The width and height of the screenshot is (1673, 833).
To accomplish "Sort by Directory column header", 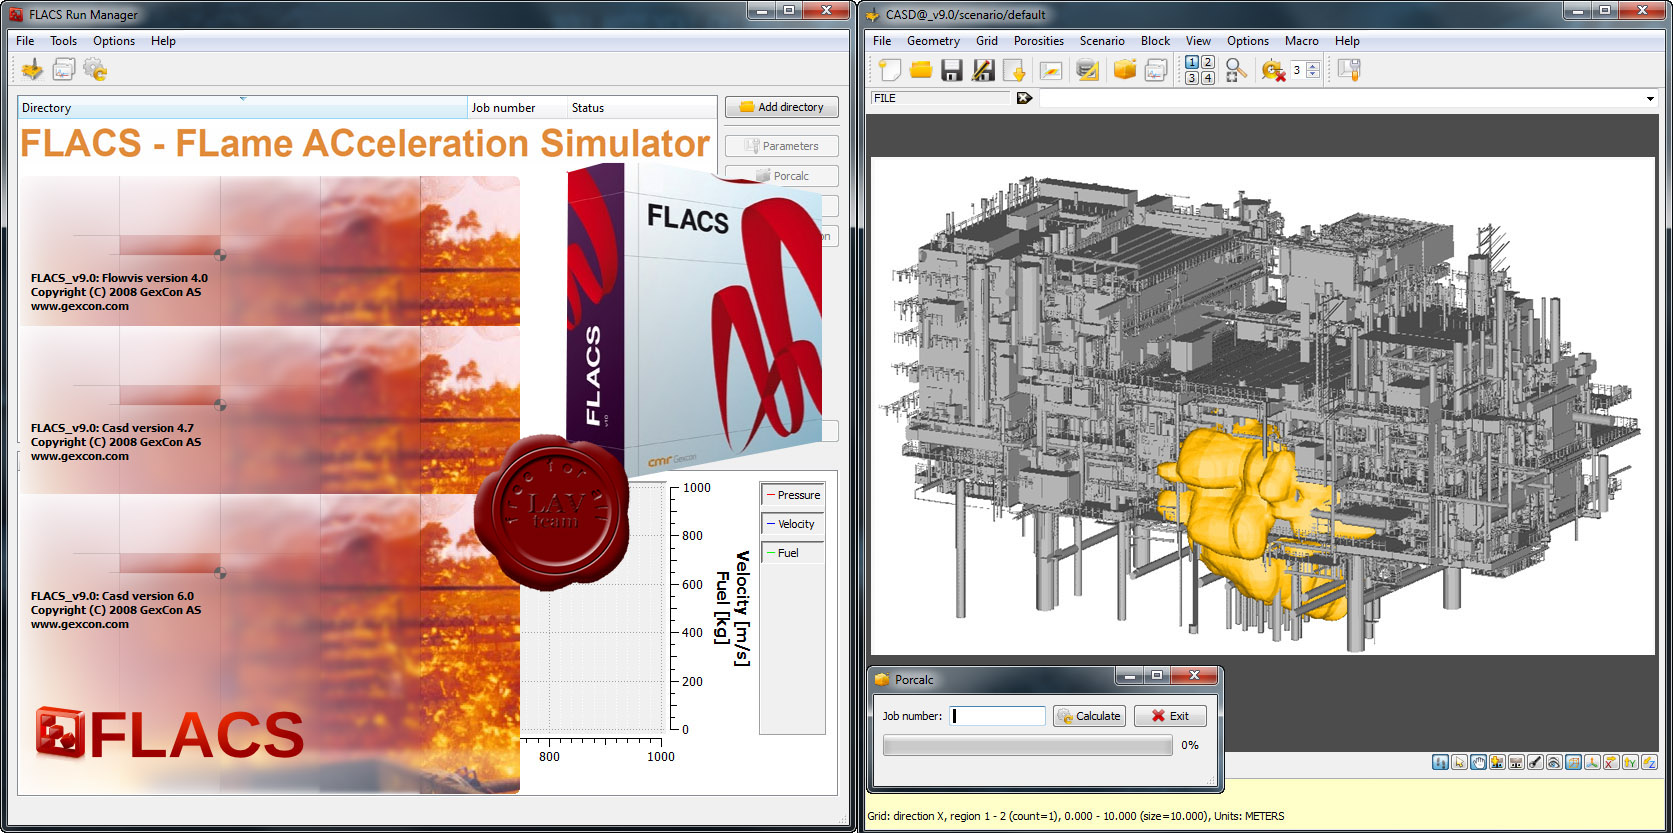I will [243, 107].
